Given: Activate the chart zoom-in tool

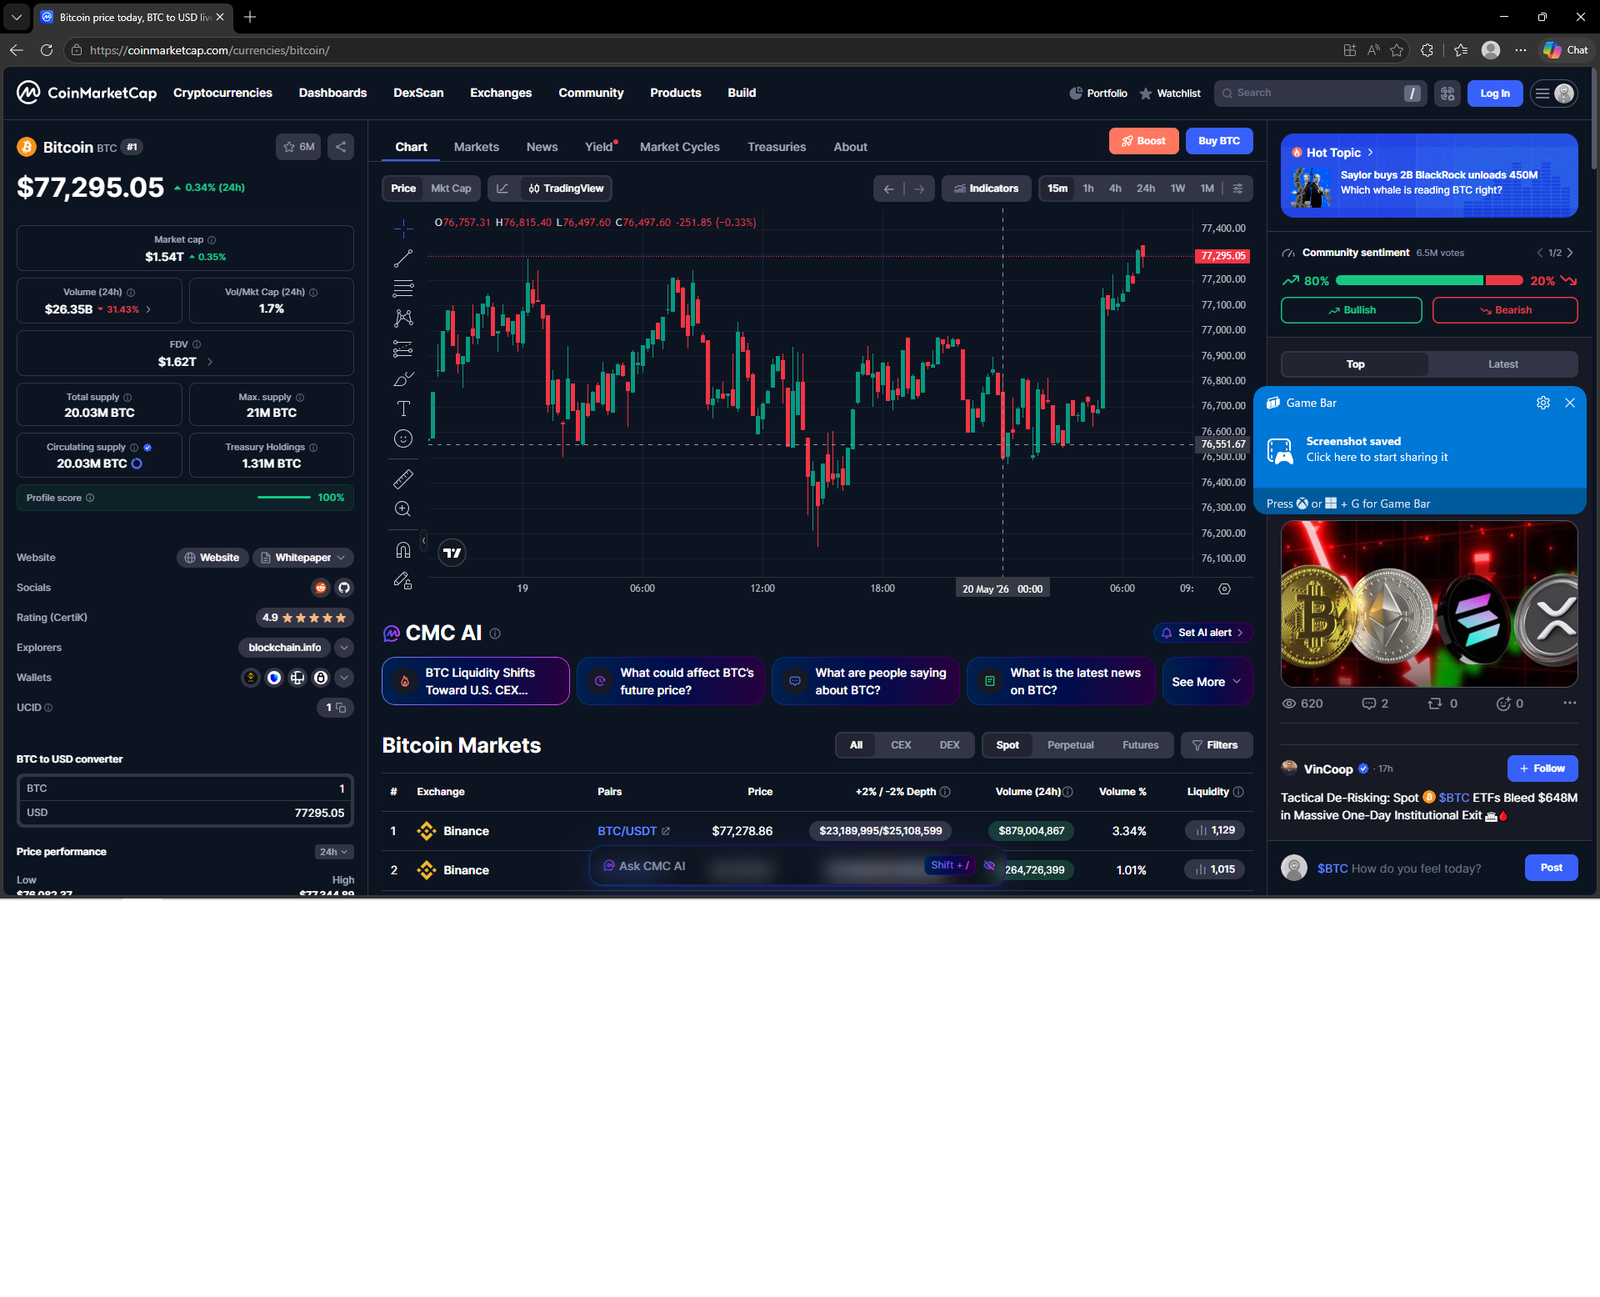Looking at the screenshot, I should pos(403,509).
